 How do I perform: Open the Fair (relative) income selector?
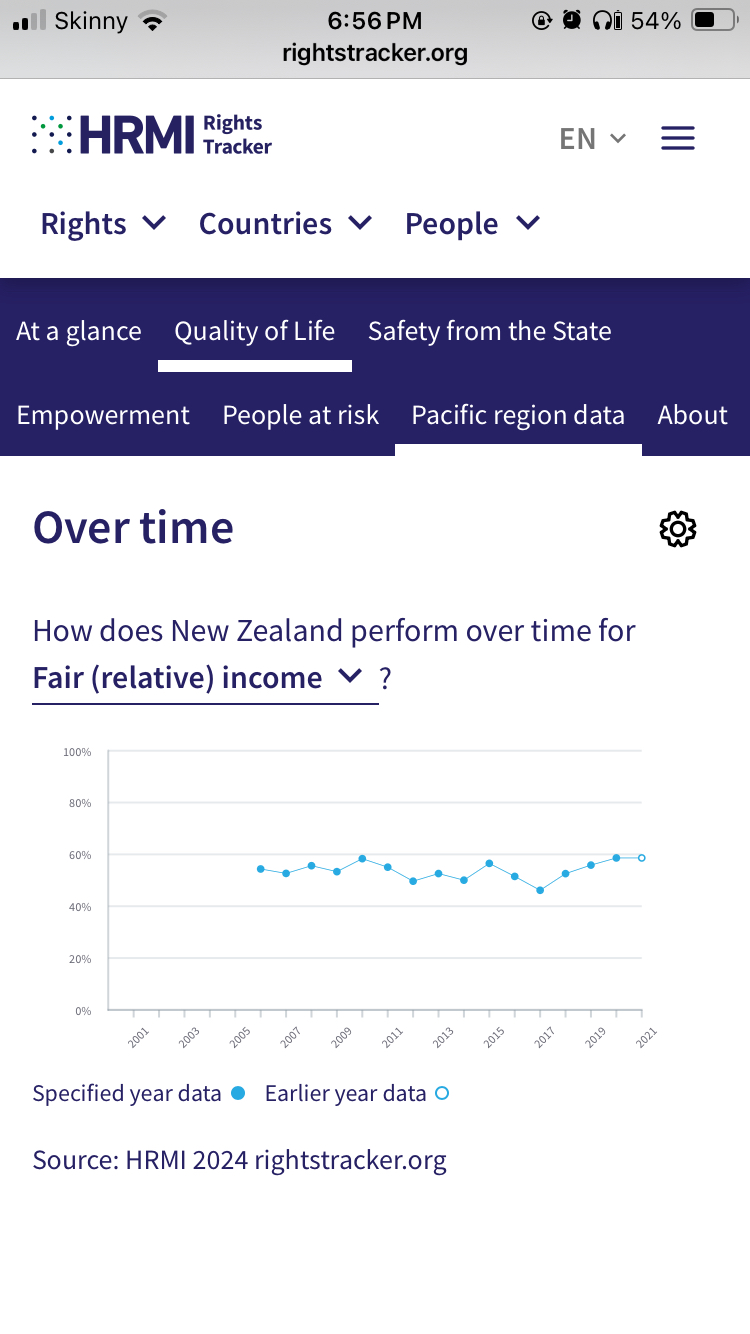click(x=198, y=678)
